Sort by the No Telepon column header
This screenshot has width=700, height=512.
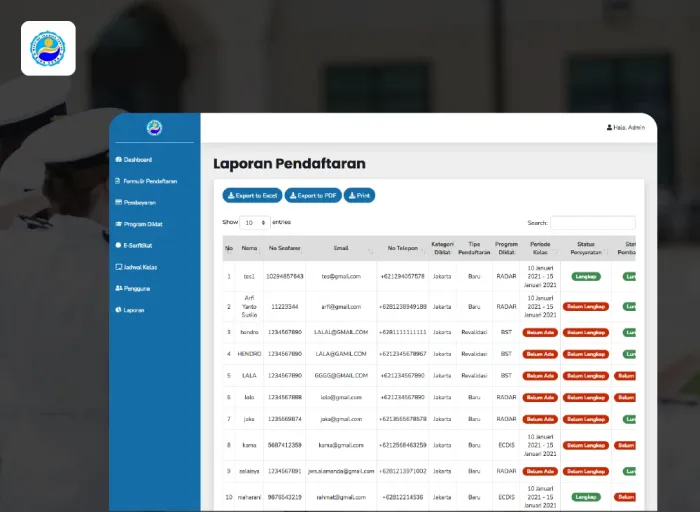[x=403, y=248]
